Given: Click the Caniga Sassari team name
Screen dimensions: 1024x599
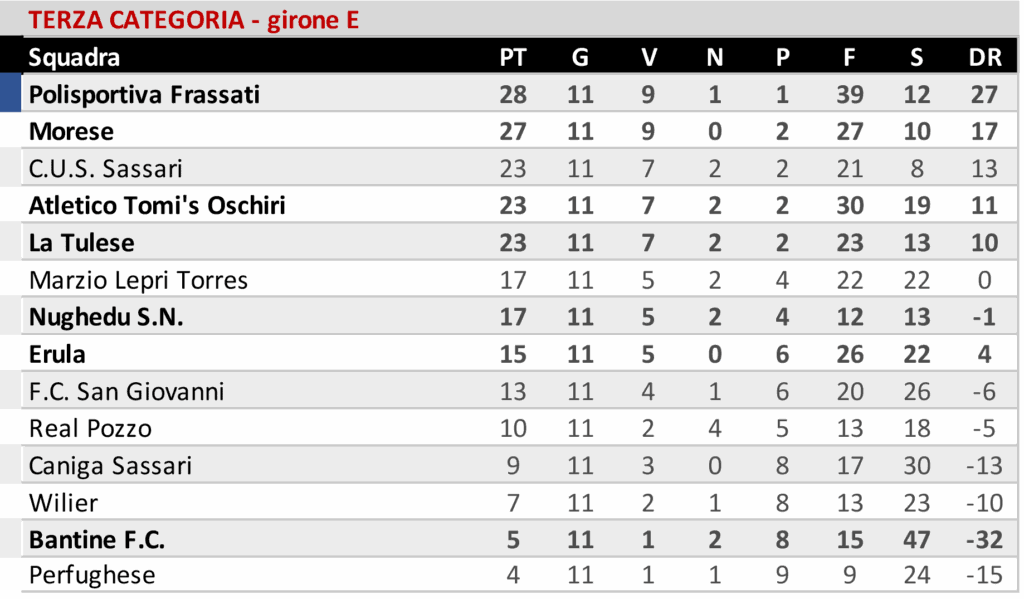Looking at the screenshot, I should point(110,465).
